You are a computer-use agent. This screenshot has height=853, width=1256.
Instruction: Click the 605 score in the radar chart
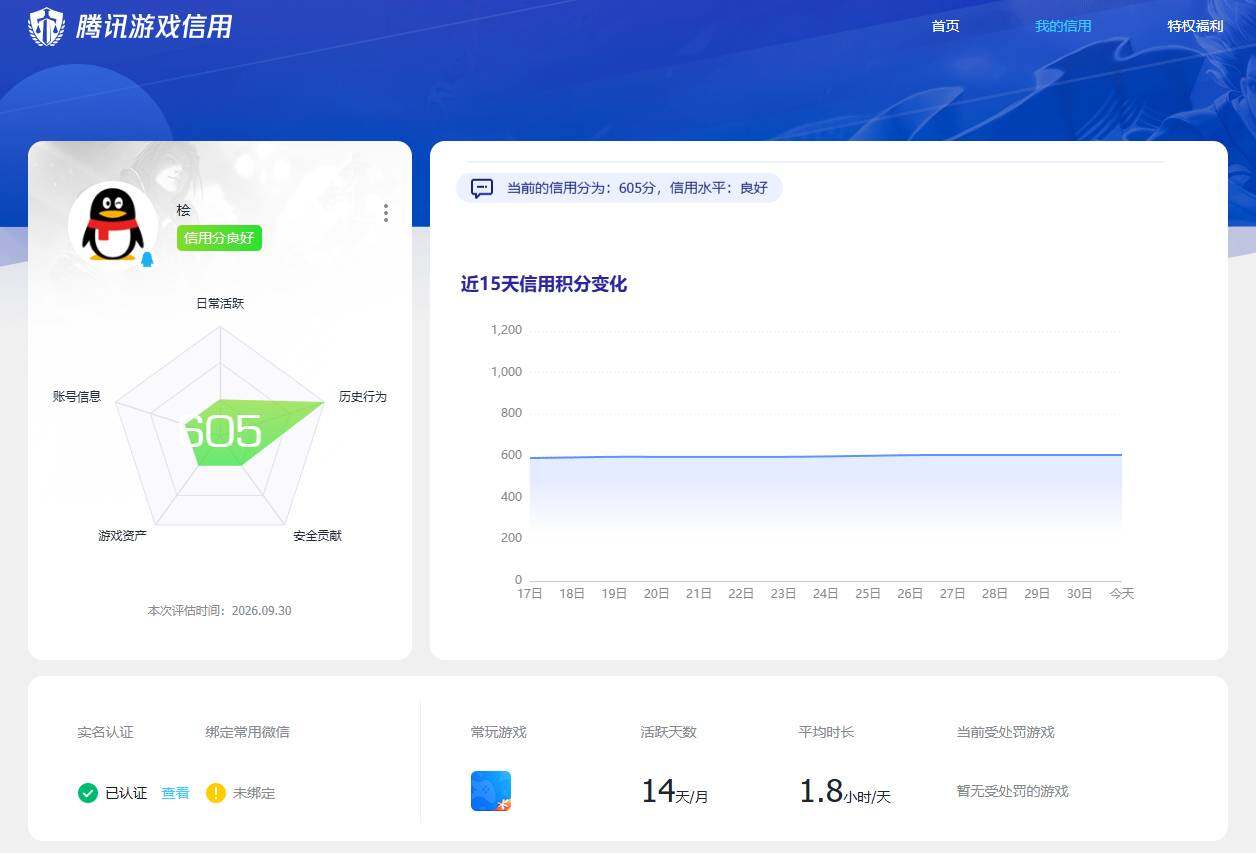(x=222, y=431)
